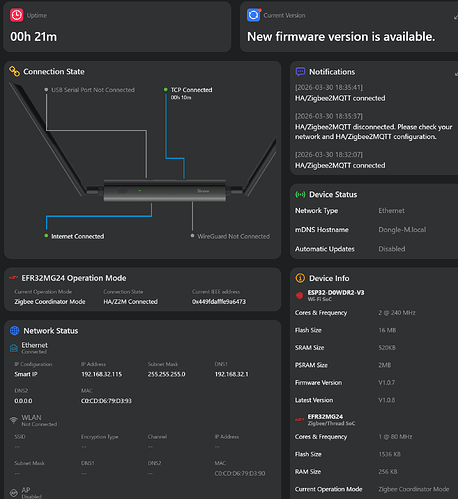The height and width of the screenshot is (499, 458).
Task: Click the WLAN Not Connected heading
Action: click(x=39, y=420)
